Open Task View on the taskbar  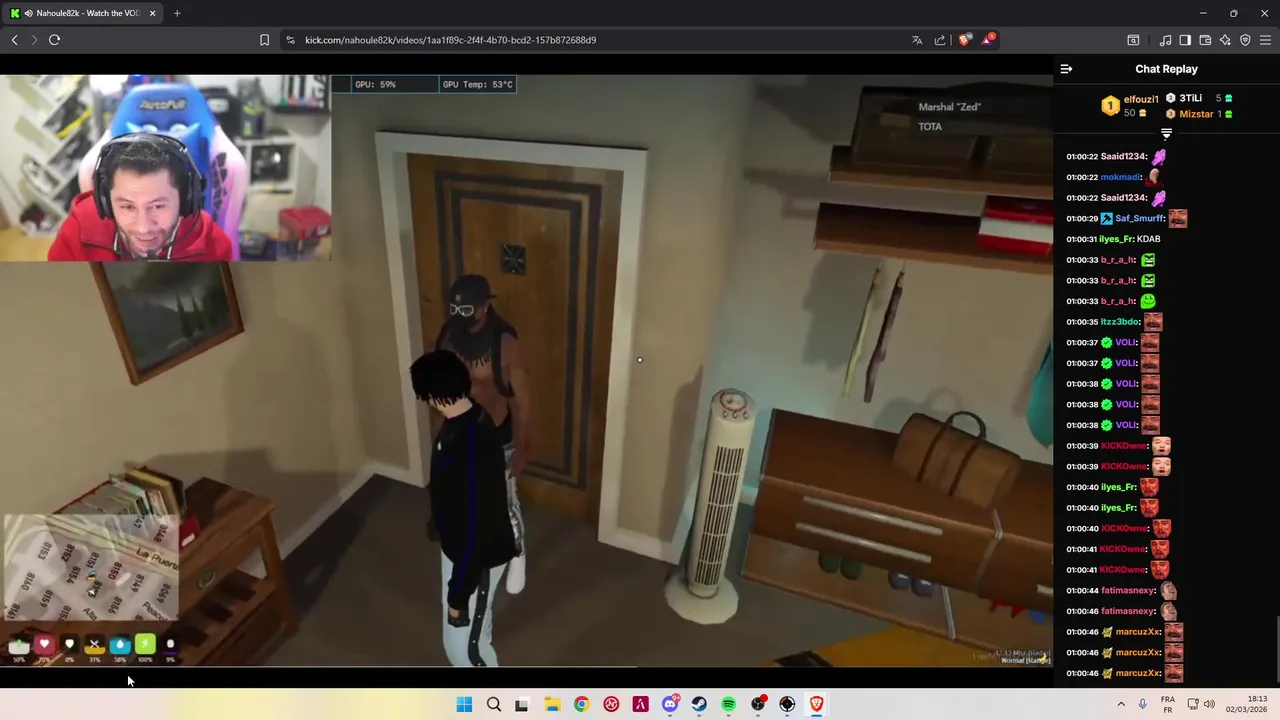point(522,705)
